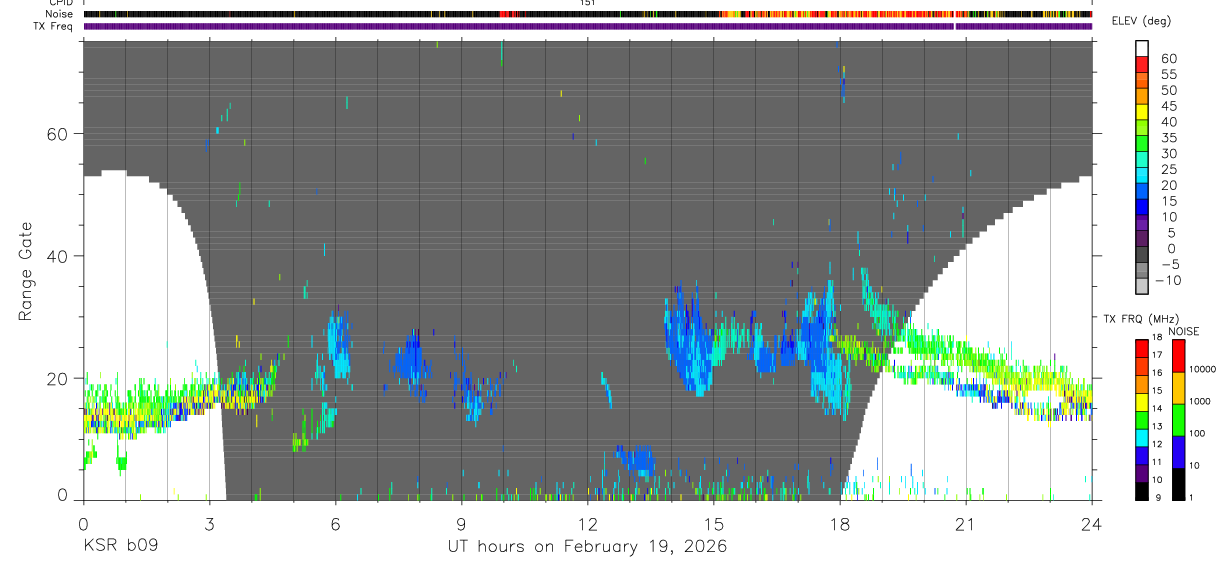Click the '11' label on the TX FRQ scale
1228x567 pixels.
(x=1155, y=461)
